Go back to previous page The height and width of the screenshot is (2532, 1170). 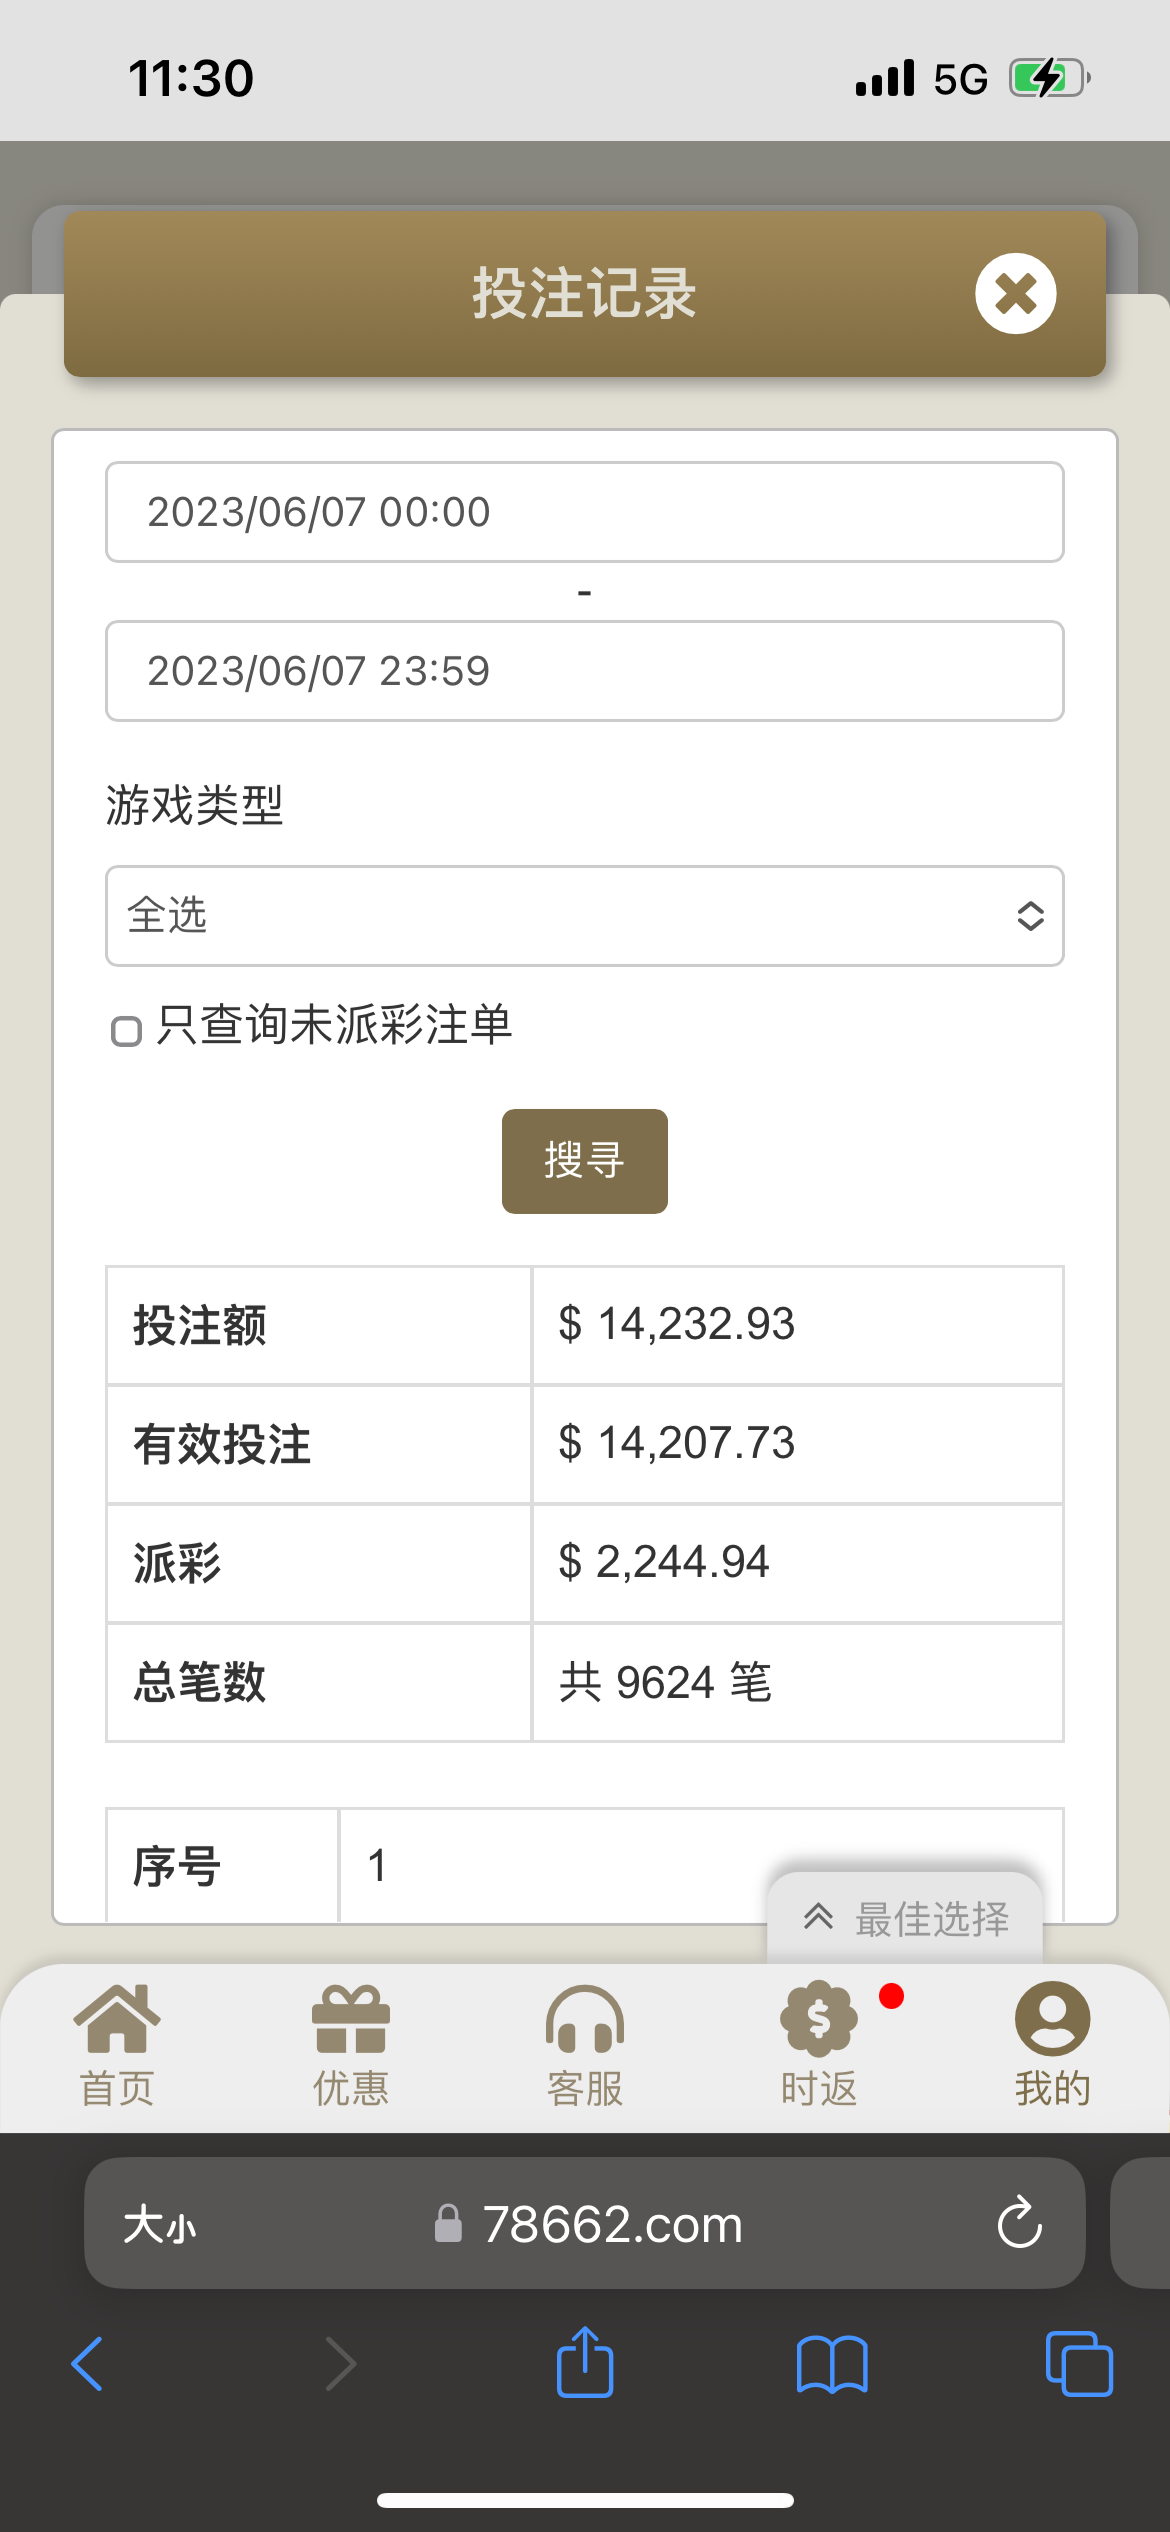click(x=88, y=2364)
